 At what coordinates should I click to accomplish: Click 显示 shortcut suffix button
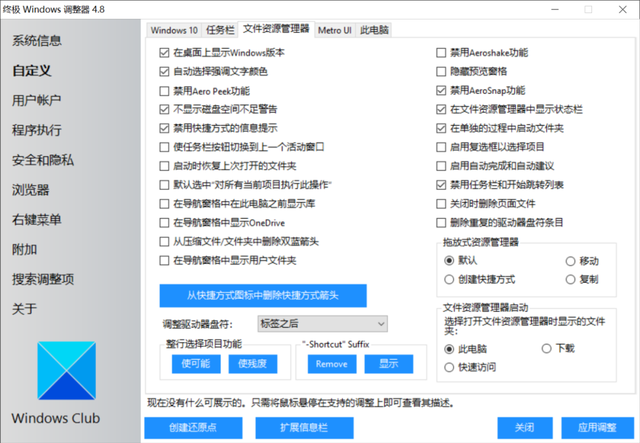coord(389,364)
